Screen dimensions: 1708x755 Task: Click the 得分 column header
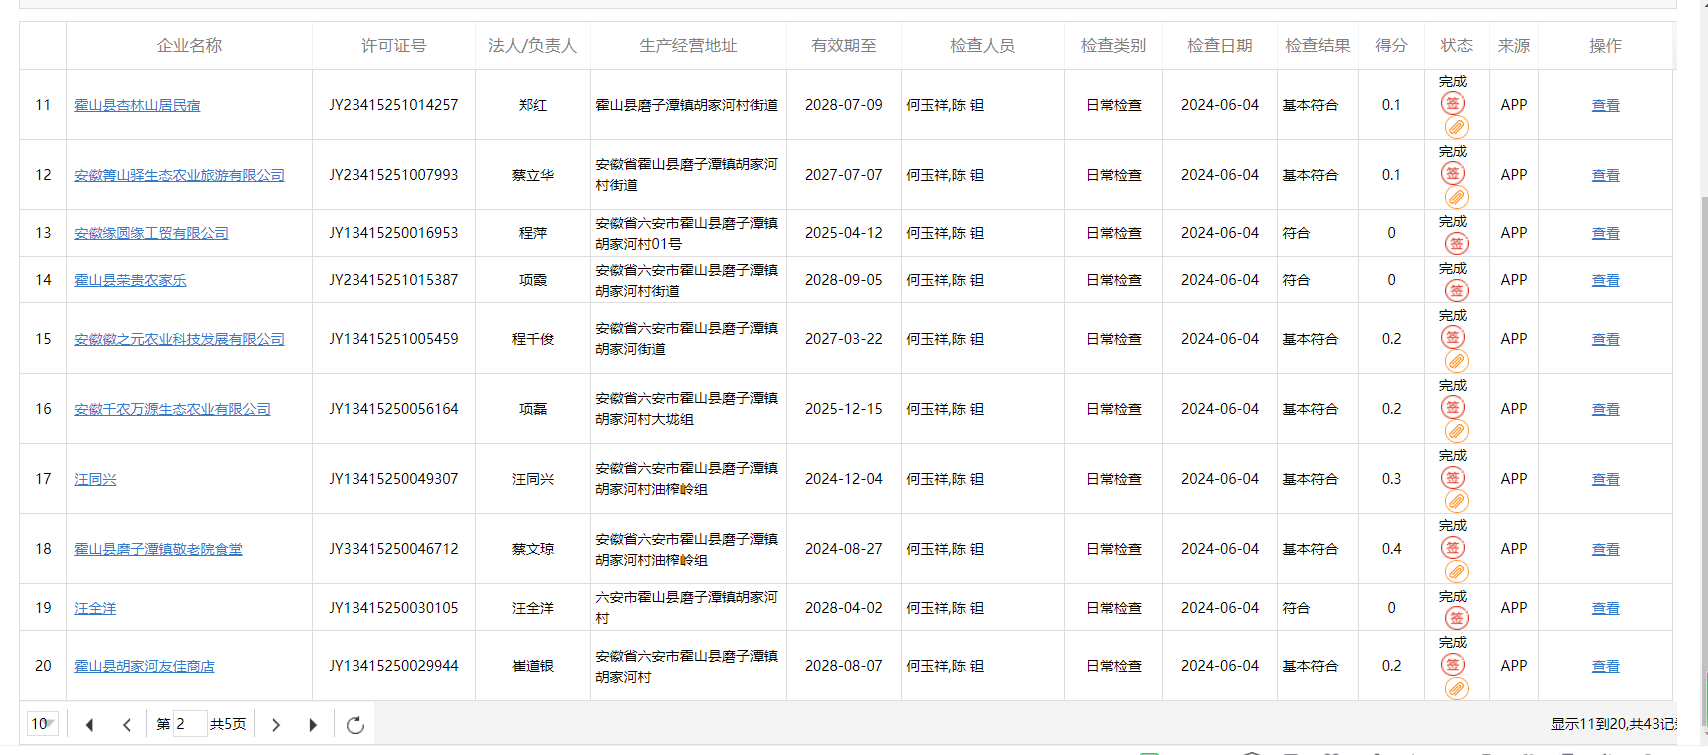coord(1391,46)
